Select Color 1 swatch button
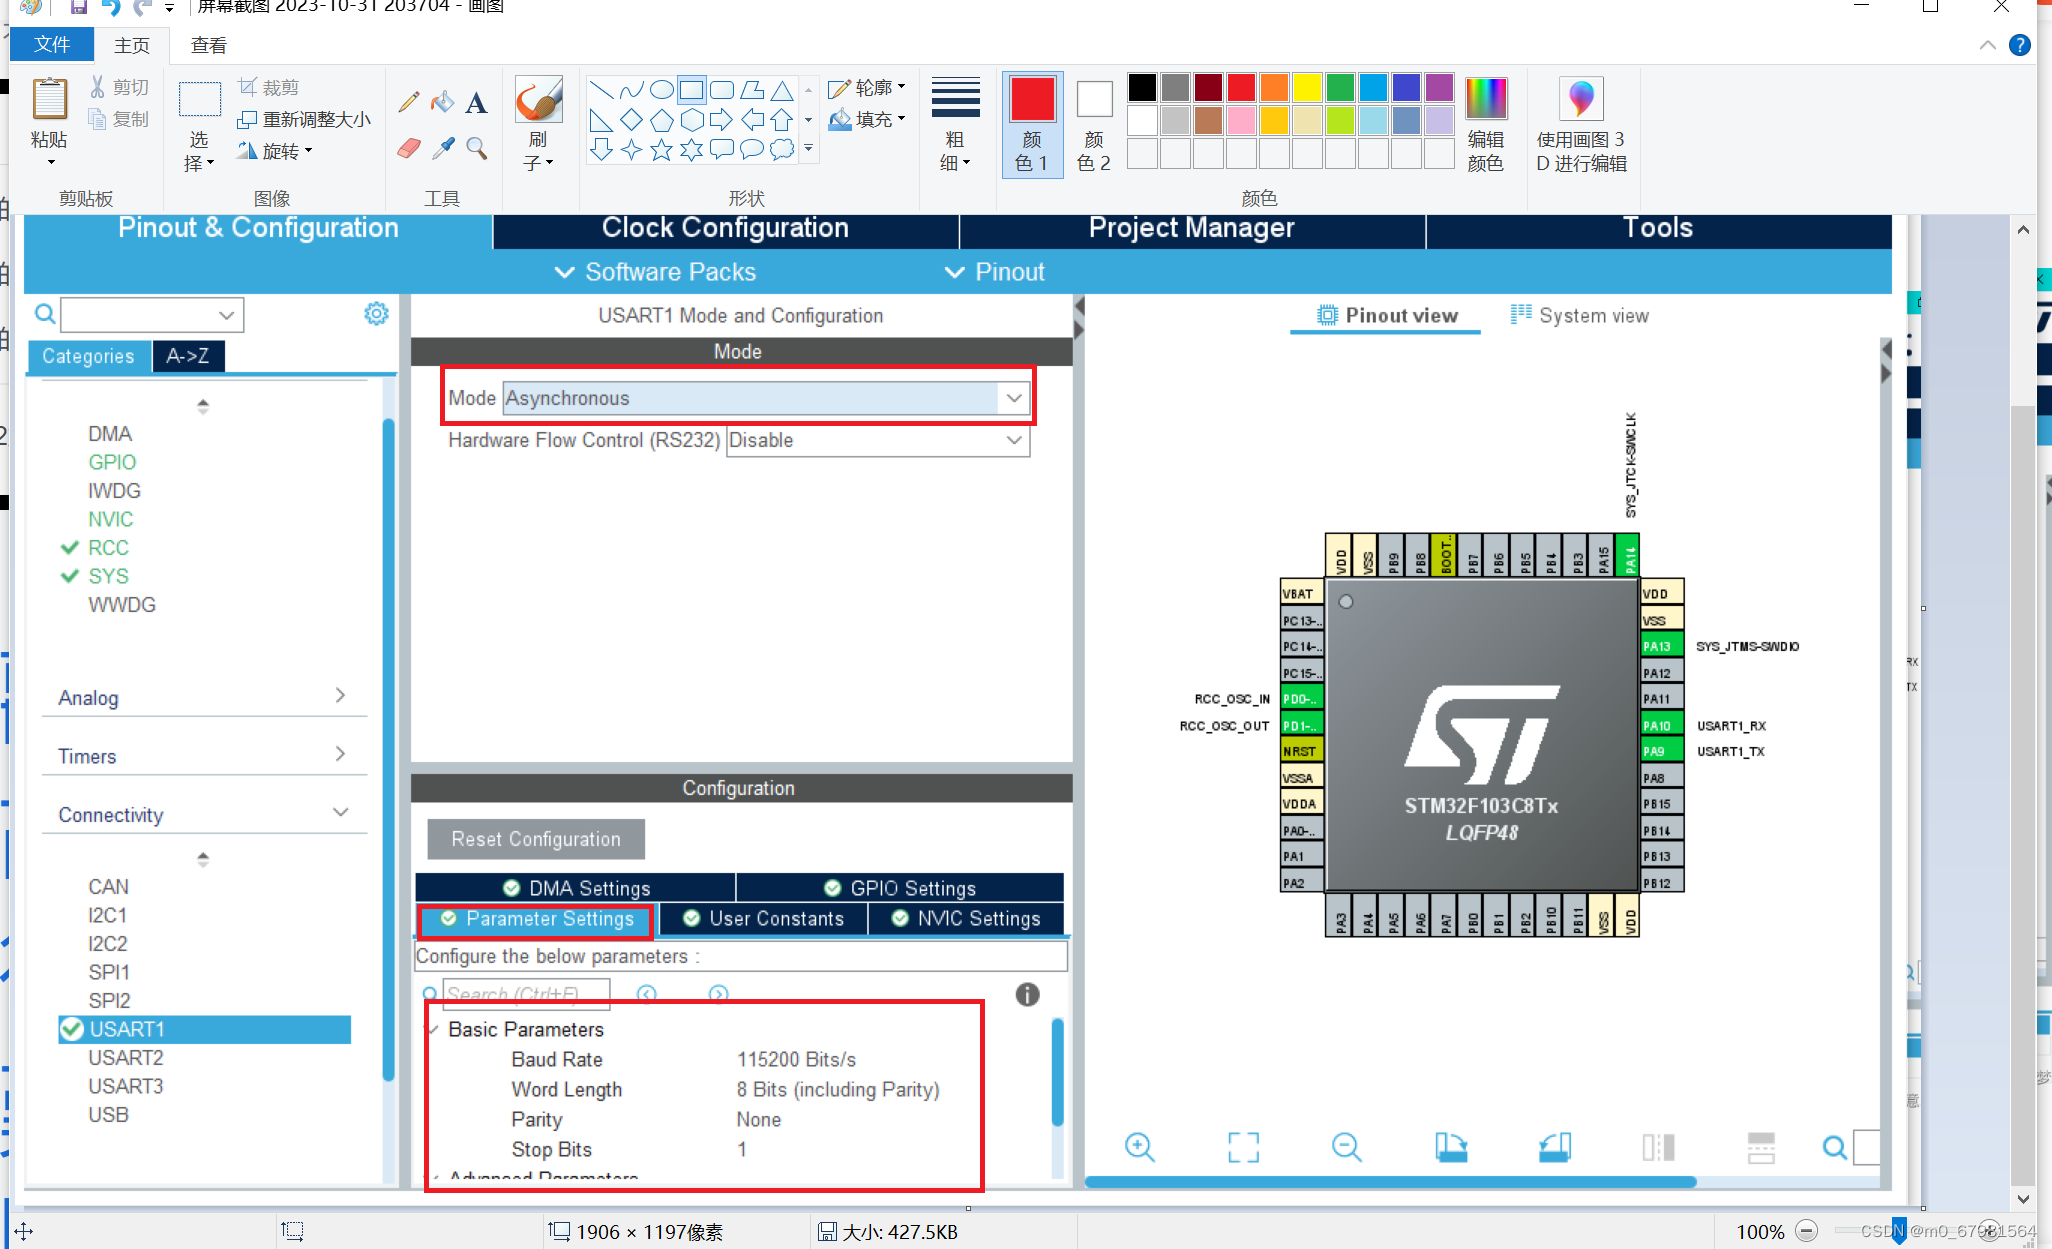The height and width of the screenshot is (1249, 2052). pos(1032,125)
